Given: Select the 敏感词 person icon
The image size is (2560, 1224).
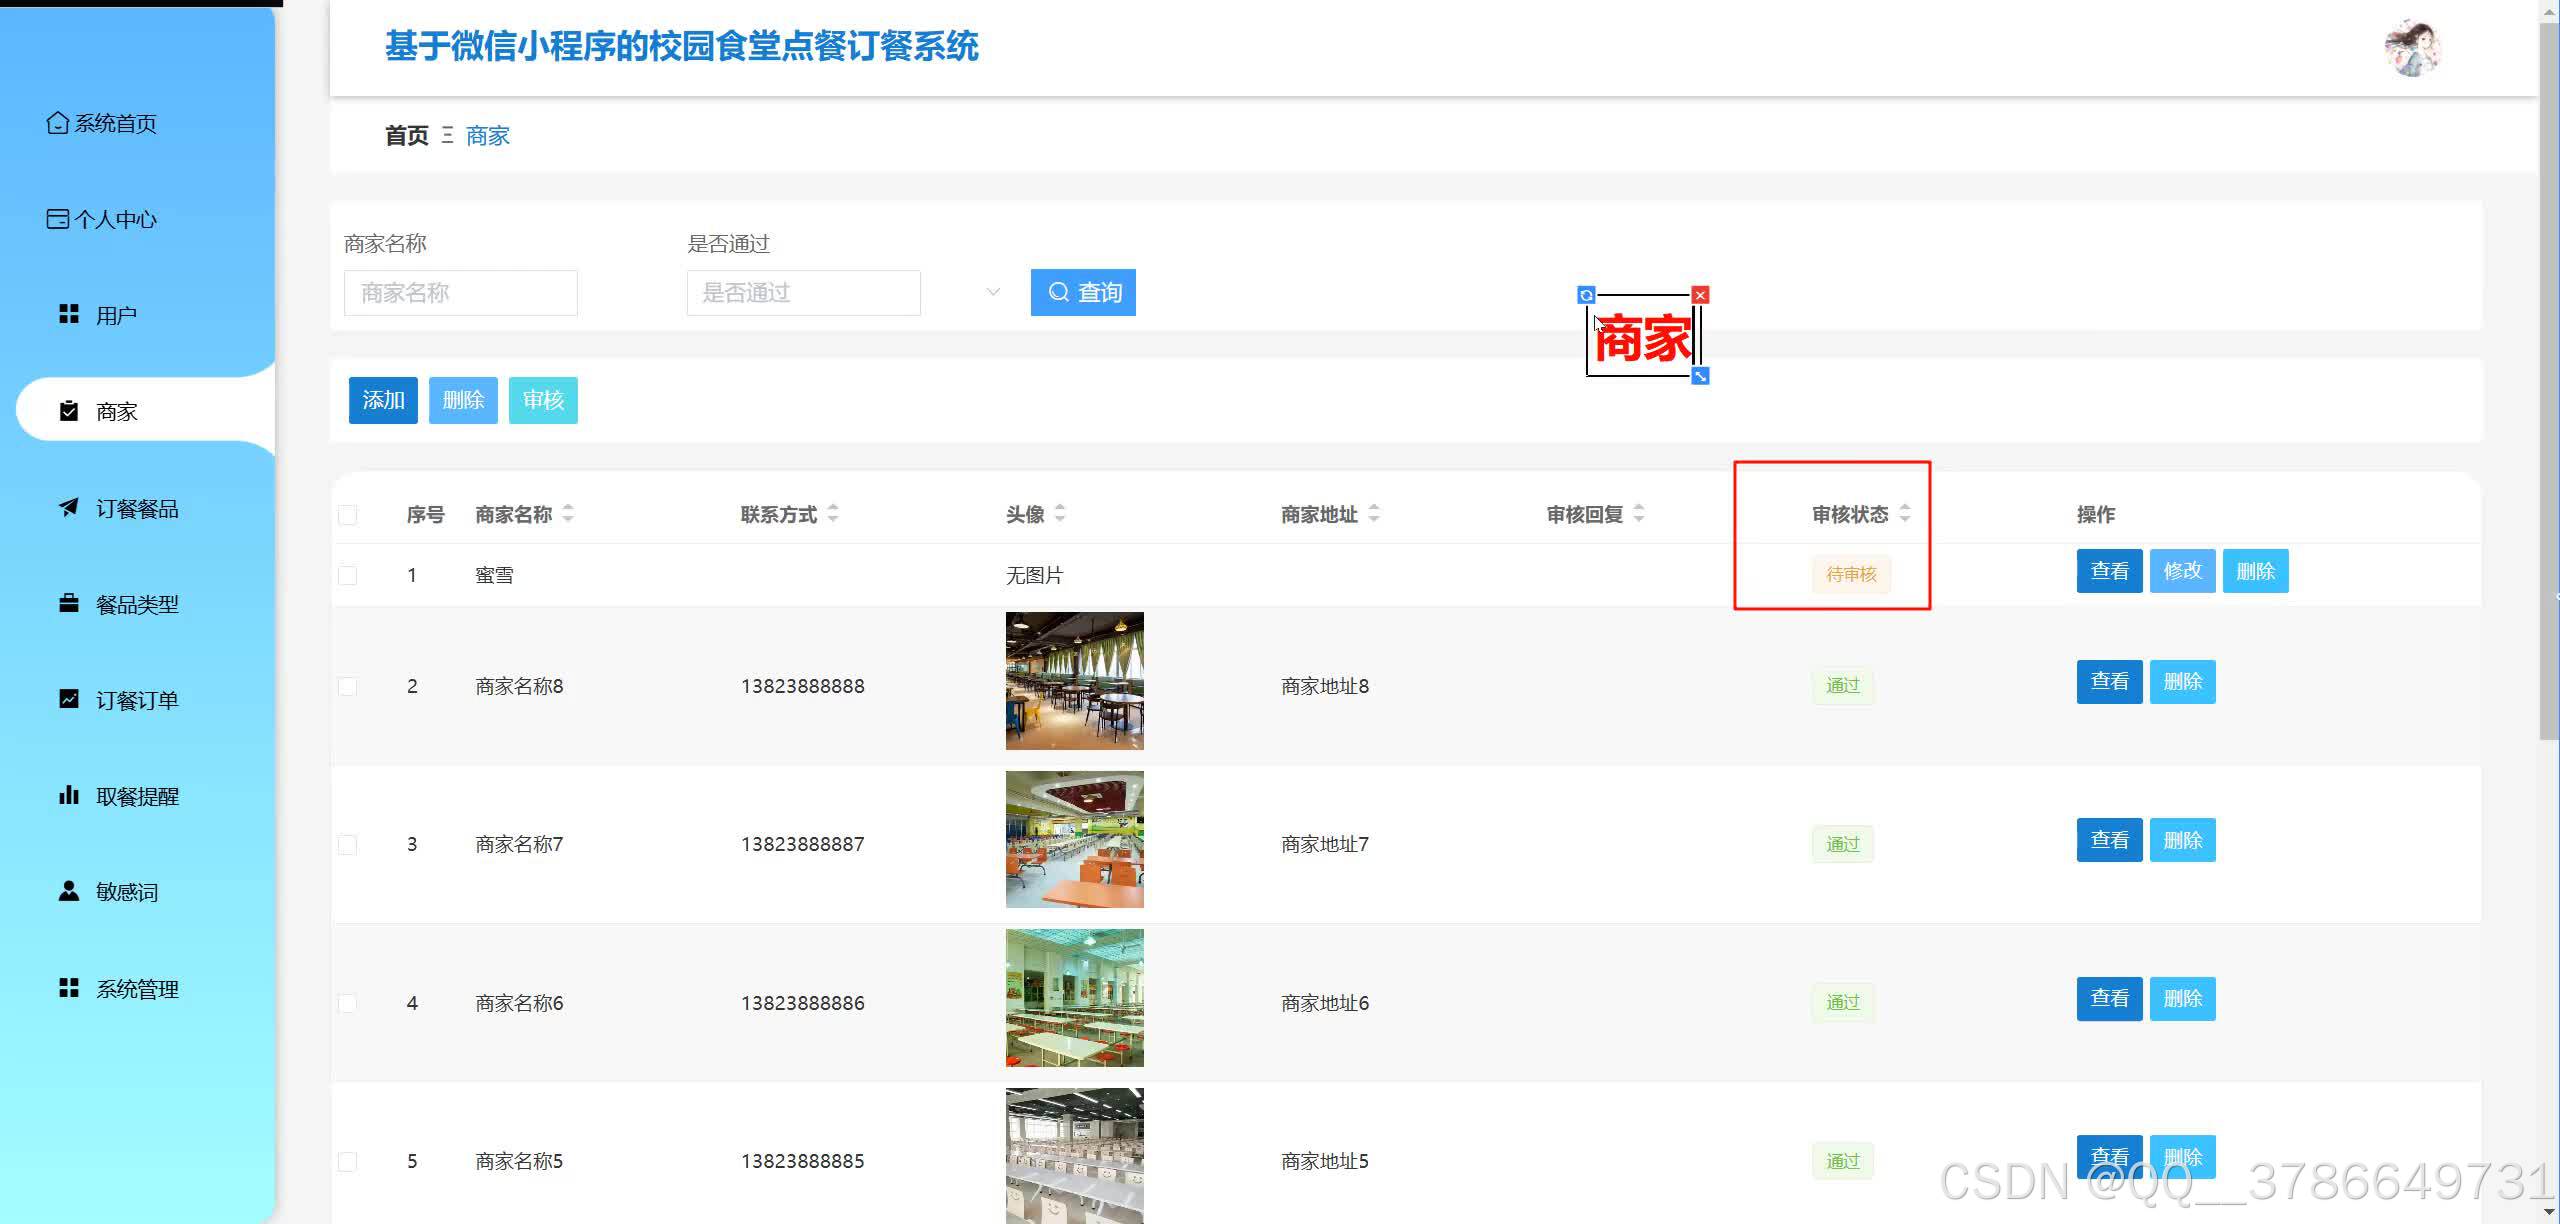Looking at the screenshot, I should [67, 891].
